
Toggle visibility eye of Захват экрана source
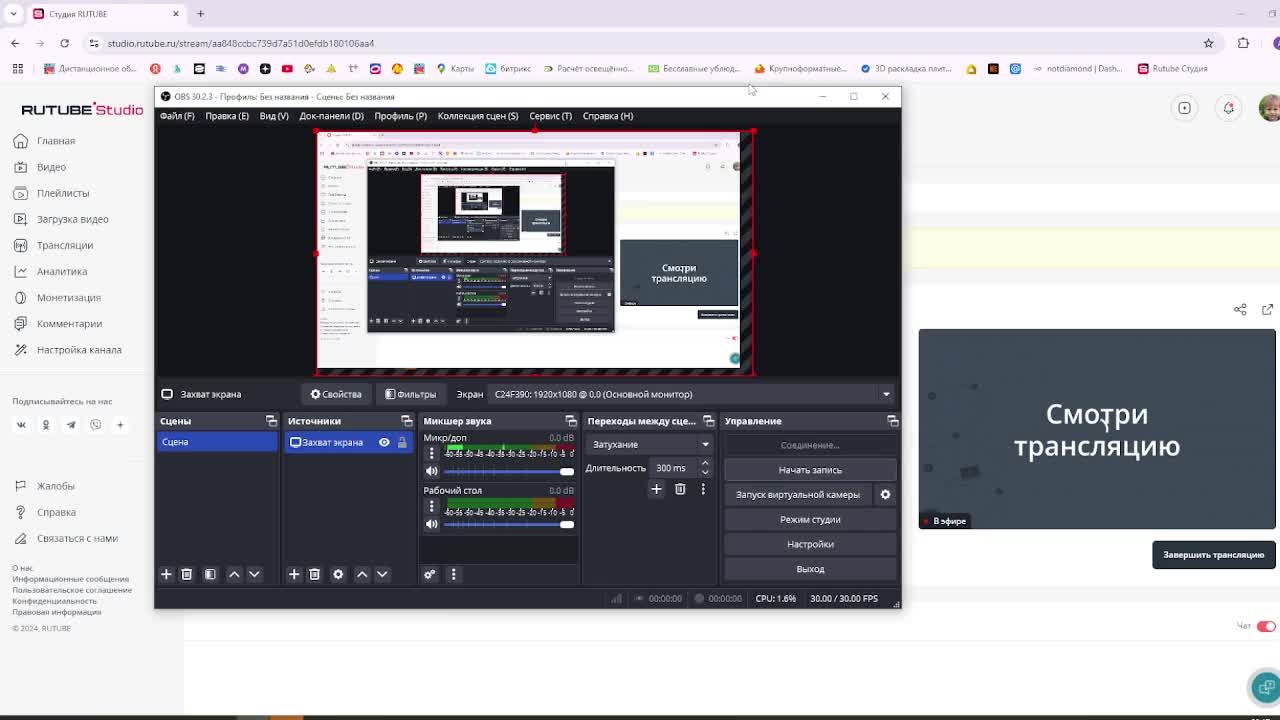pyautogui.click(x=384, y=442)
